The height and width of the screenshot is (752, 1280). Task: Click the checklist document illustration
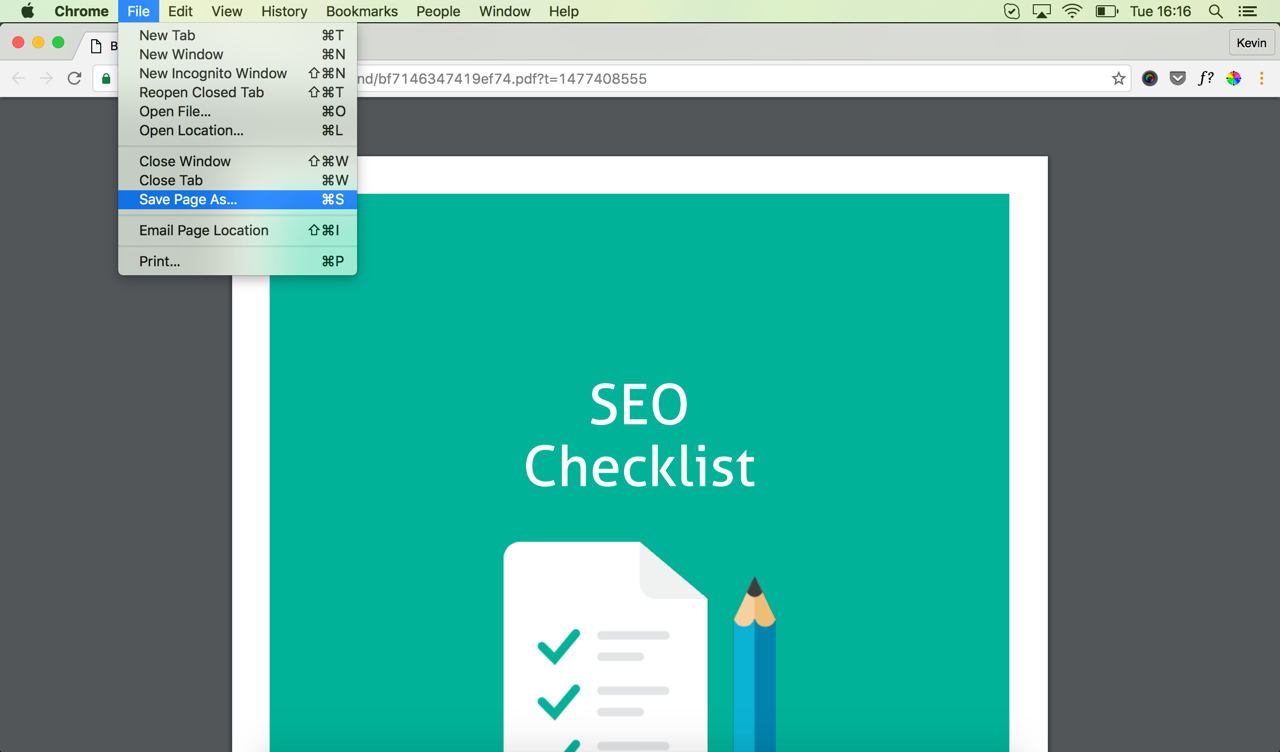(606, 647)
